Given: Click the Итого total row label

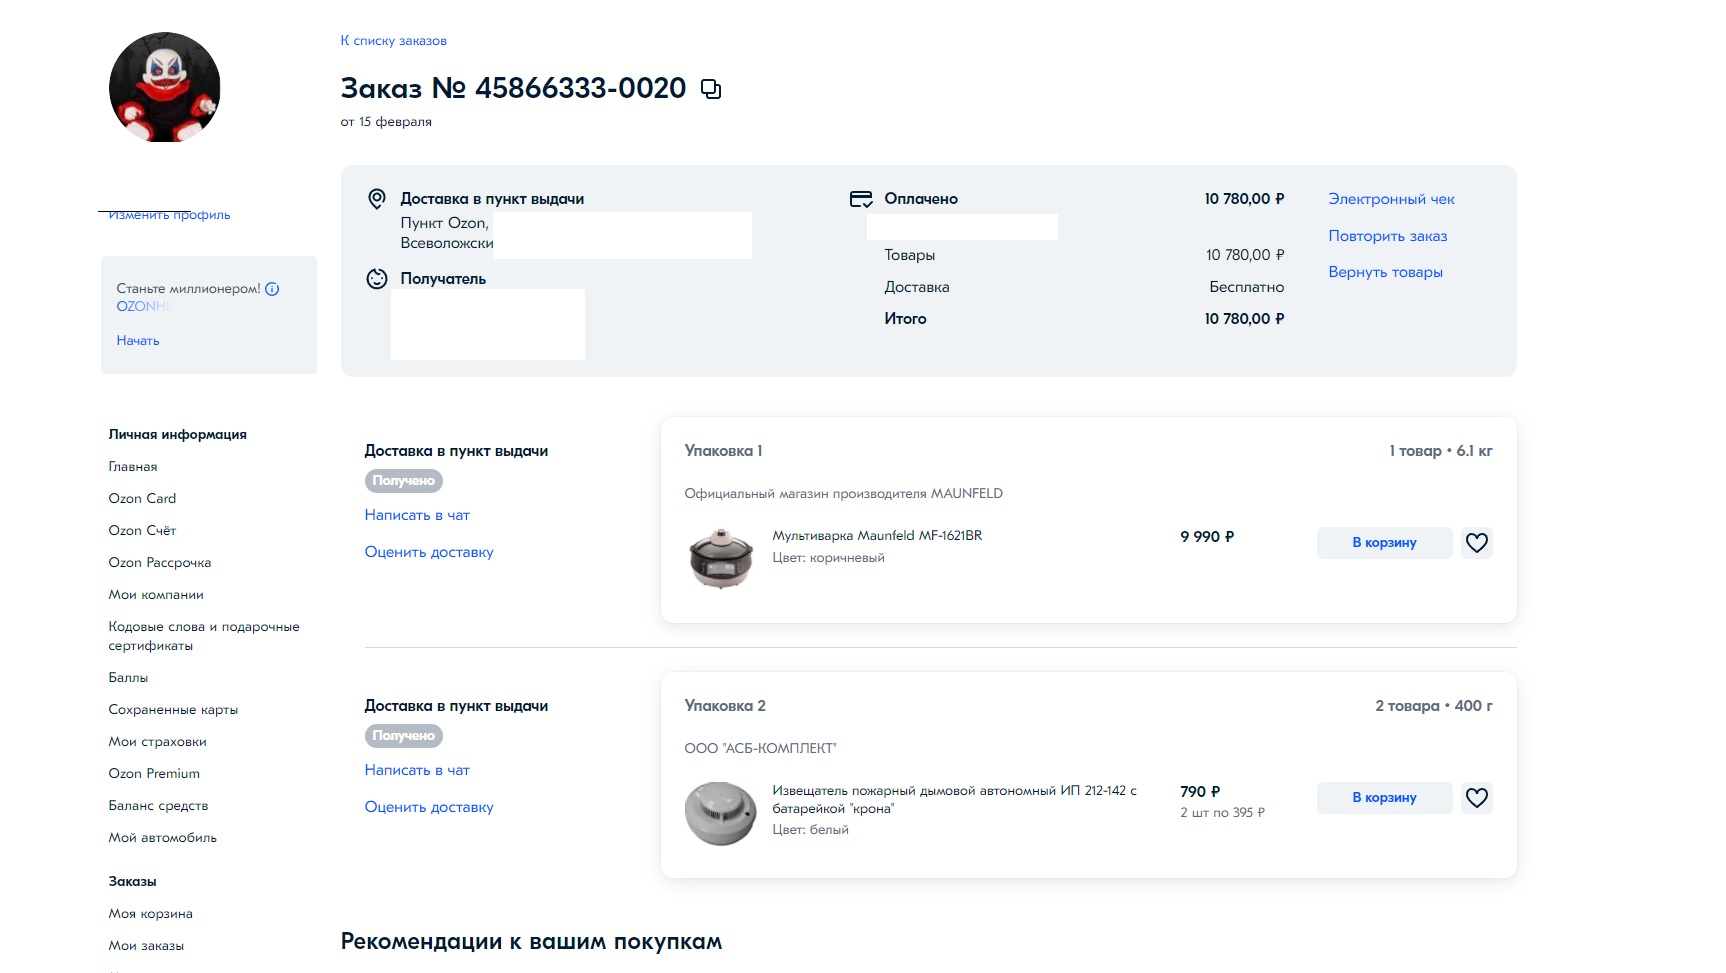Looking at the screenshot, I should 905,319.
